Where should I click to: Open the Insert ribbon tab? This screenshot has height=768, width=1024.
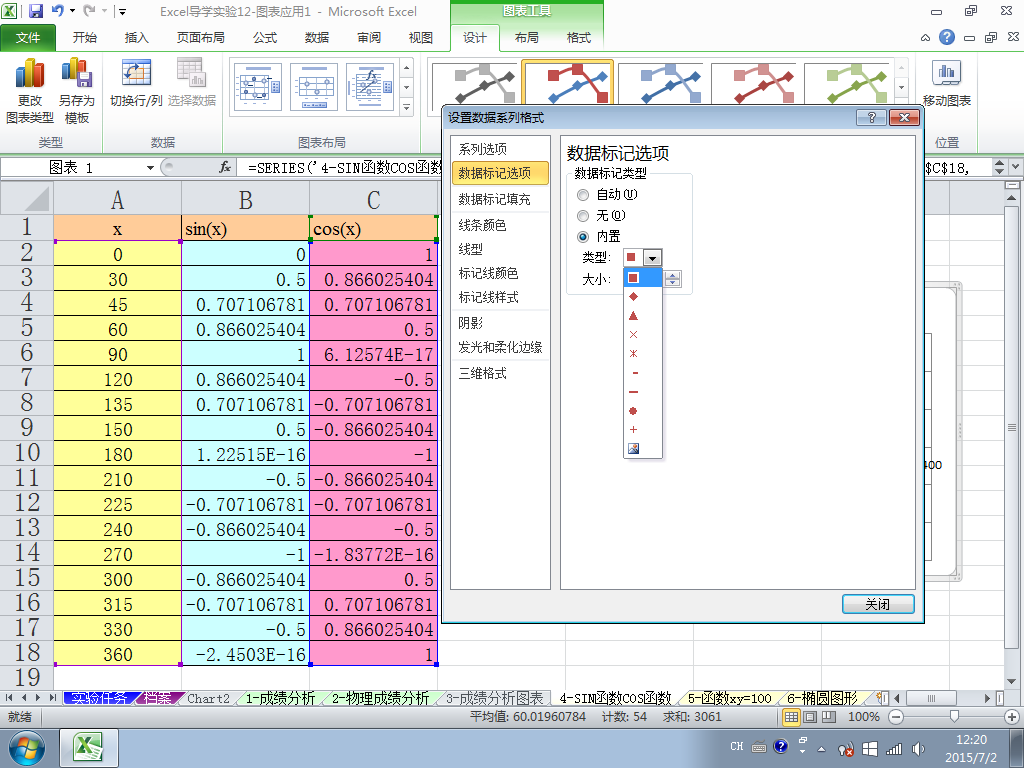click(x=136, y=38)
